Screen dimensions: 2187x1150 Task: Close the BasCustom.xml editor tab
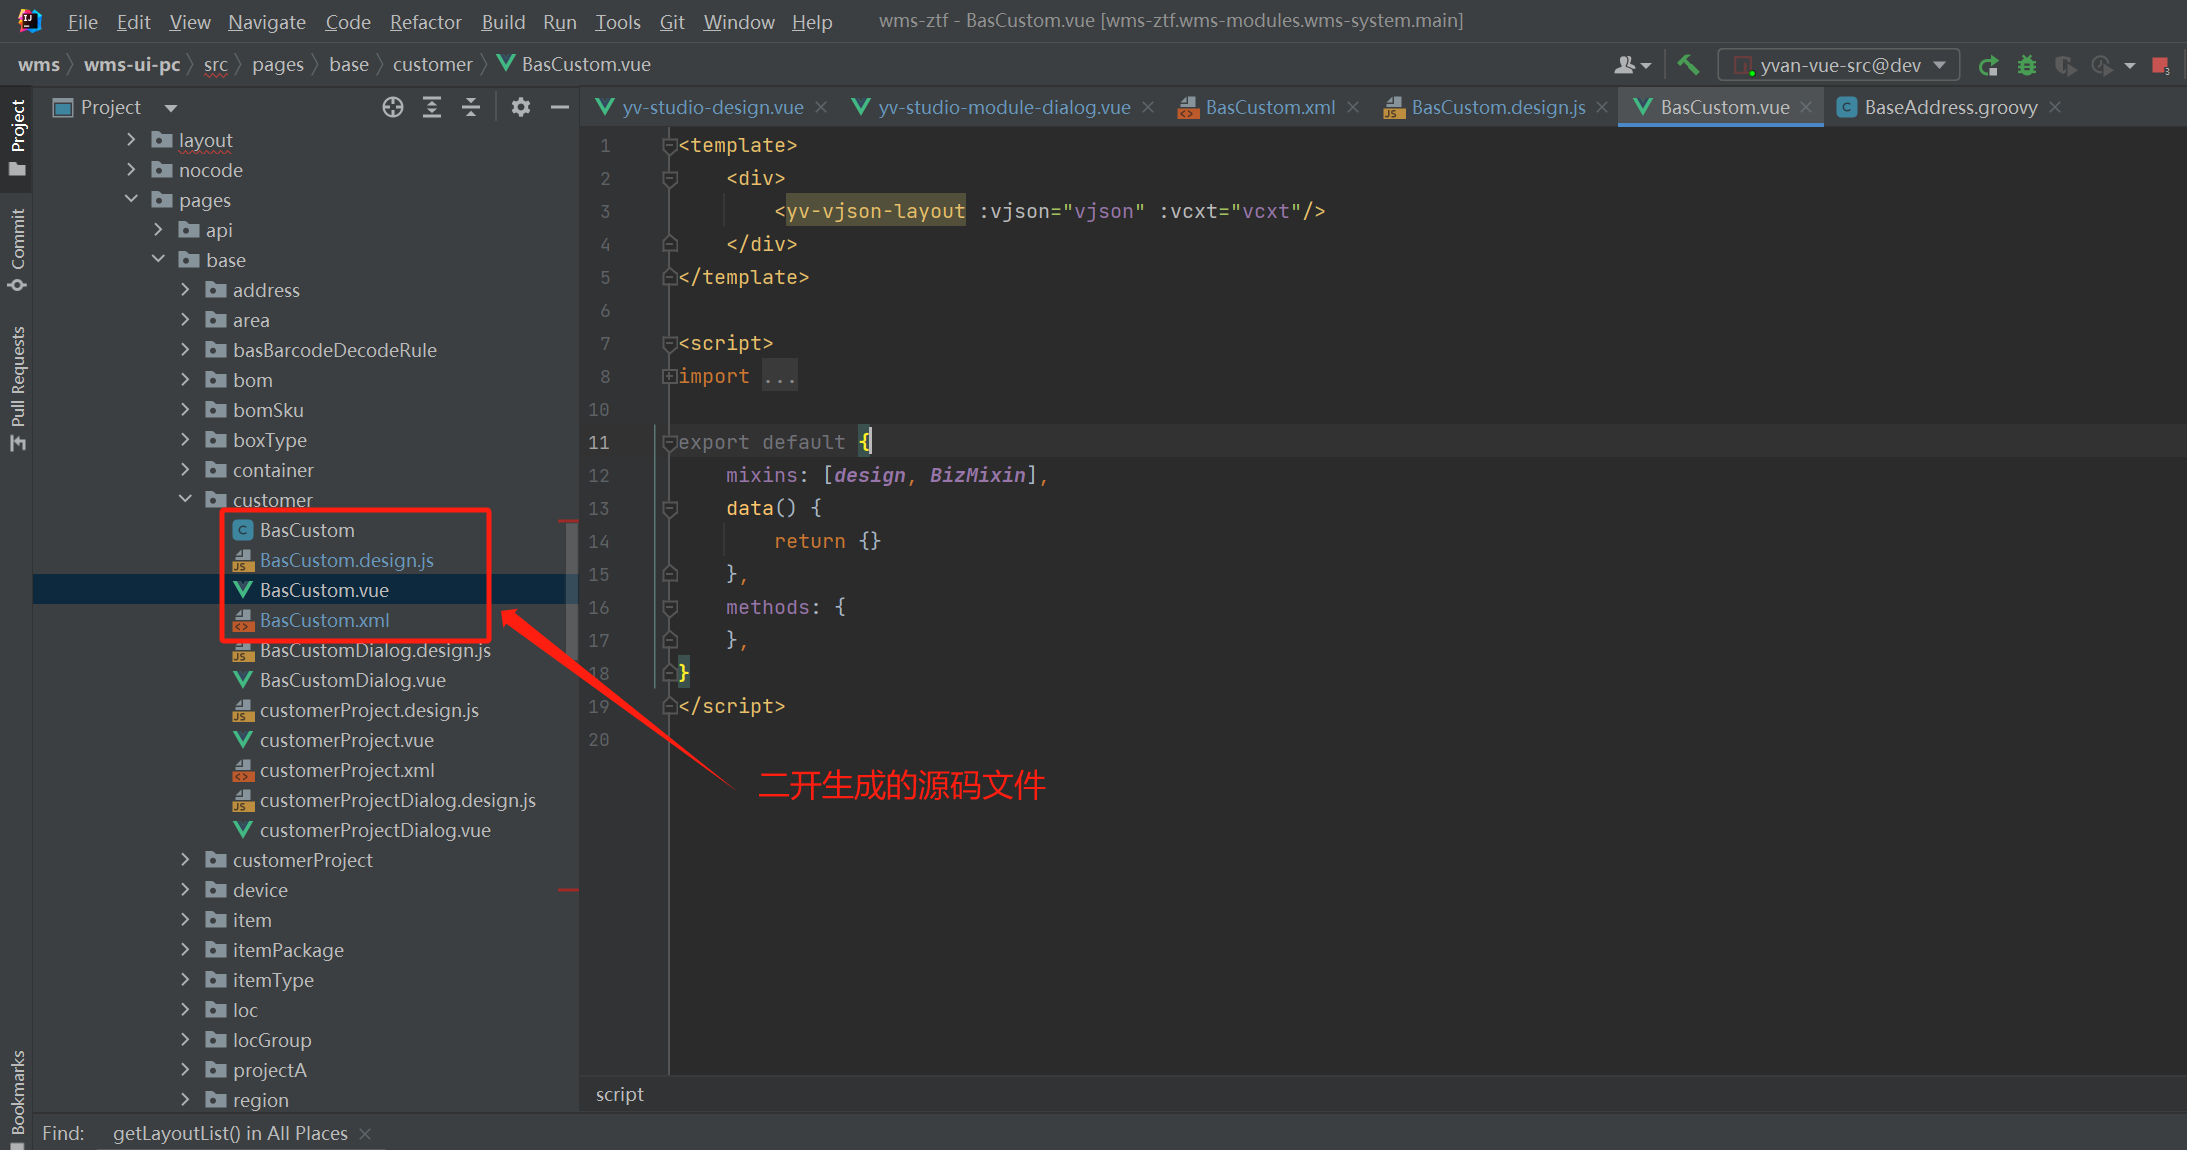(x=1353, y=107)
